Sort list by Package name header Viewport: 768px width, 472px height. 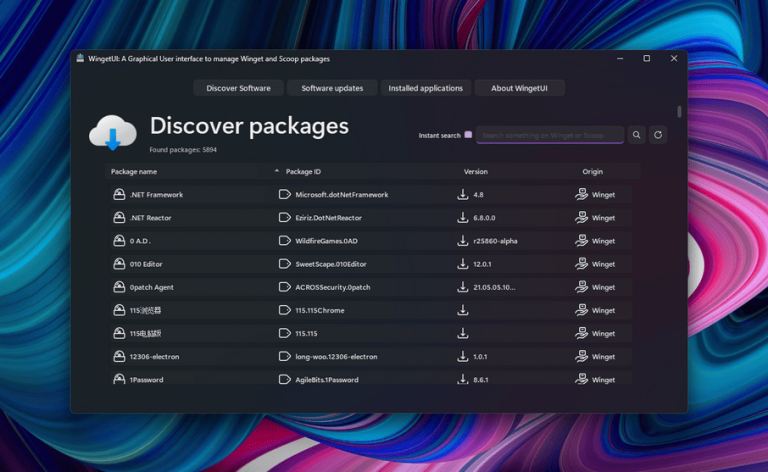pyautogui.click(x=134, y=172)
